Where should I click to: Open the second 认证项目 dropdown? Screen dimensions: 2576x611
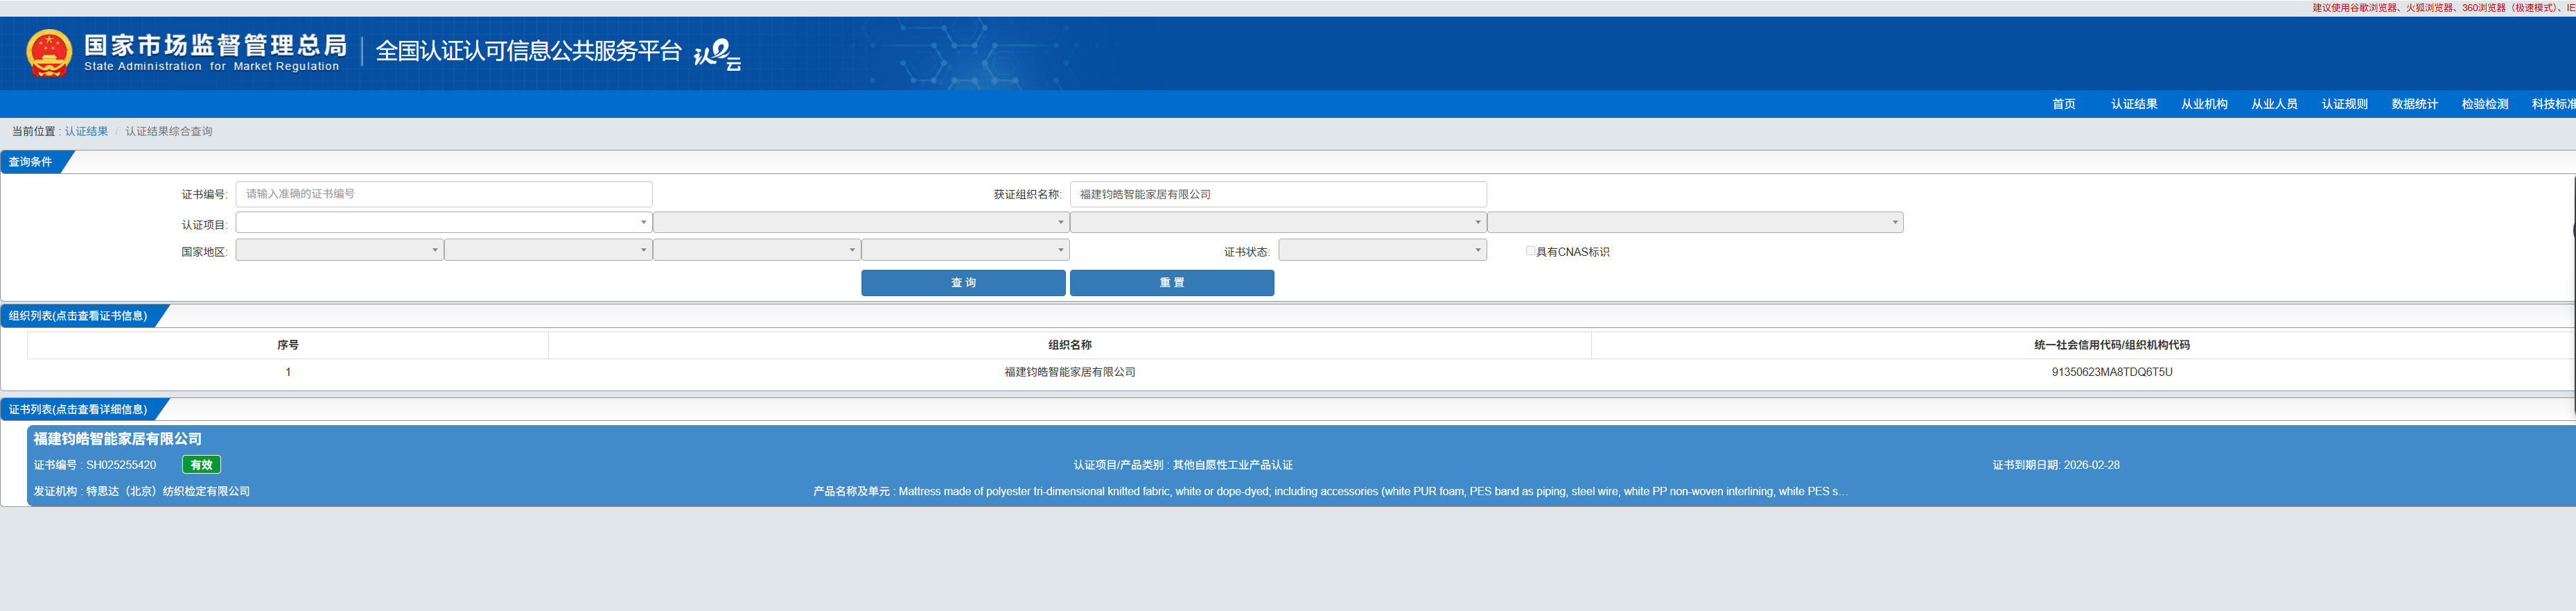tap(861, 222)
